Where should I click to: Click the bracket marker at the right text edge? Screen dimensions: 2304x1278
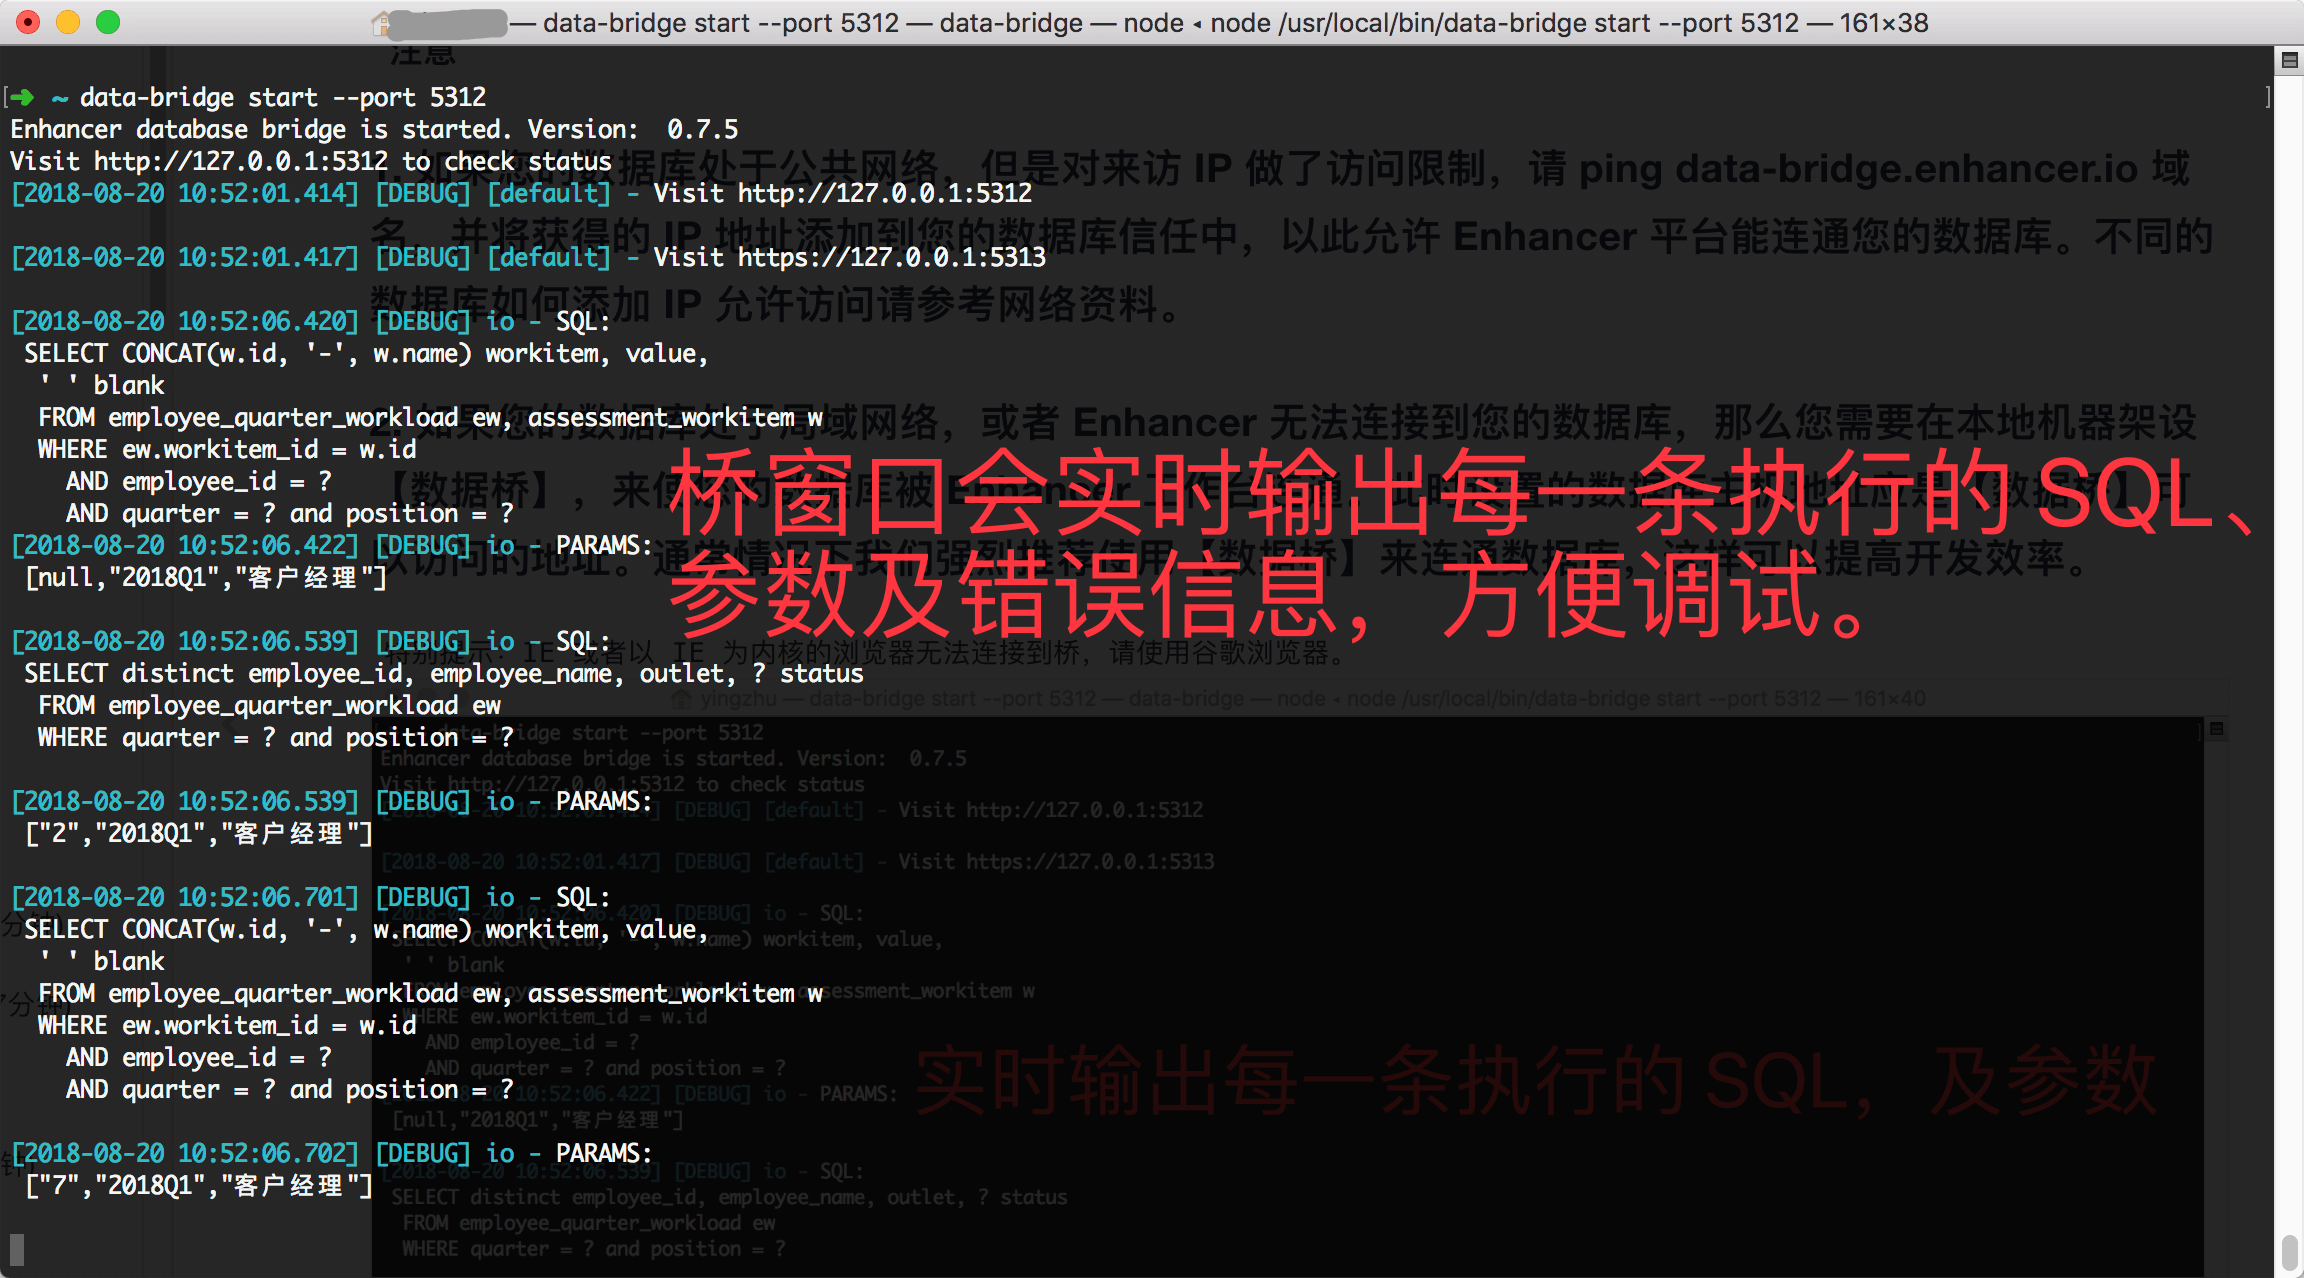coord(2266,97)
